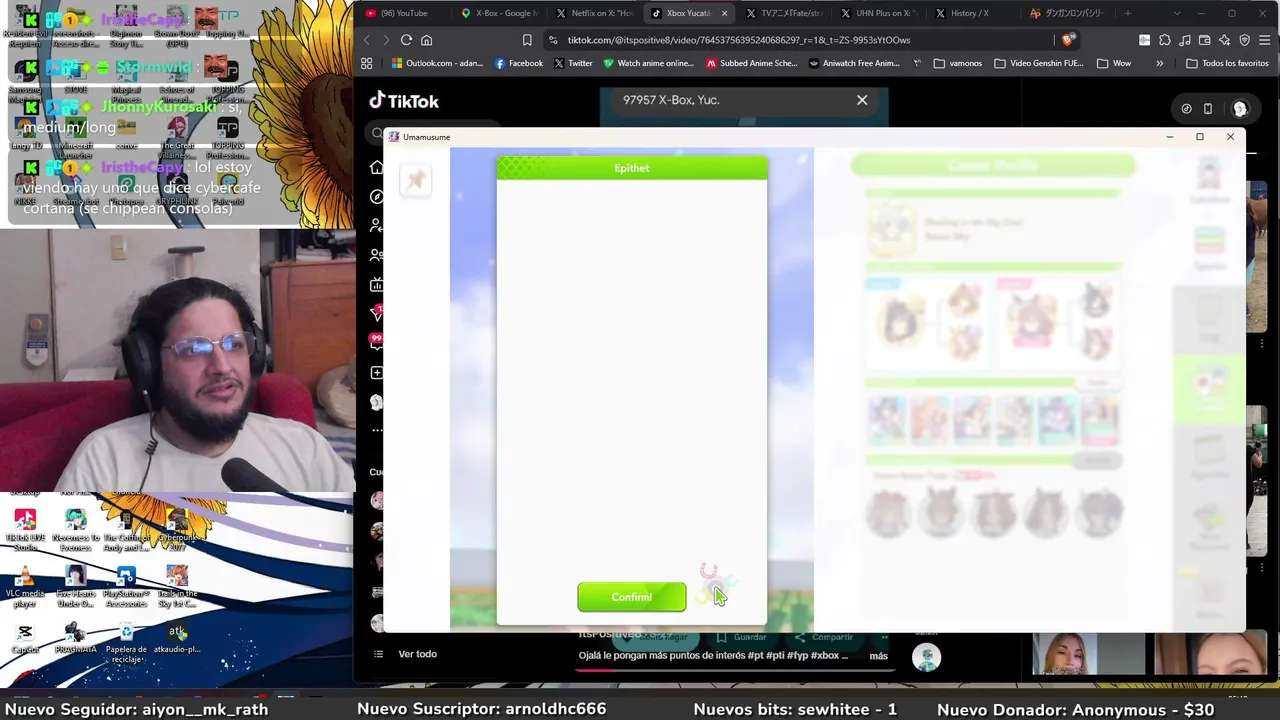Close the 97957 X-Box, Yuc. search chip
Image resolution: width=1280 pixels, height=720 pixels.
[862, 100]
